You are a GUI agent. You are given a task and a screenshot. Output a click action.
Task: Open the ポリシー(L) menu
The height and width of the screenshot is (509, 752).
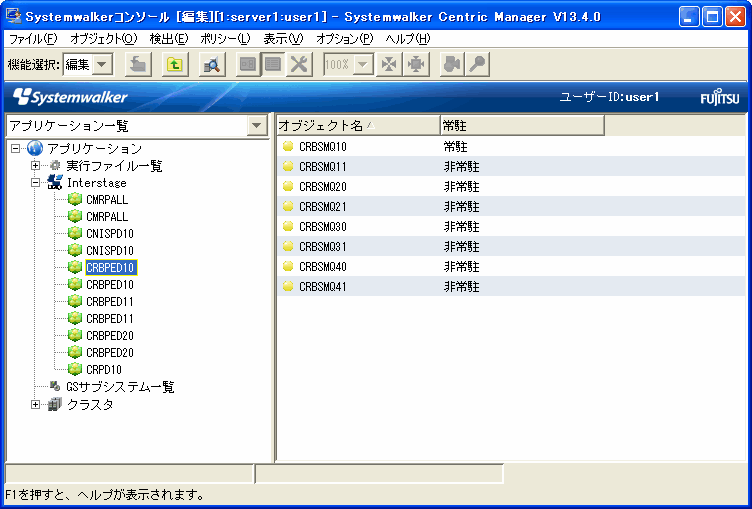(225, 39)
